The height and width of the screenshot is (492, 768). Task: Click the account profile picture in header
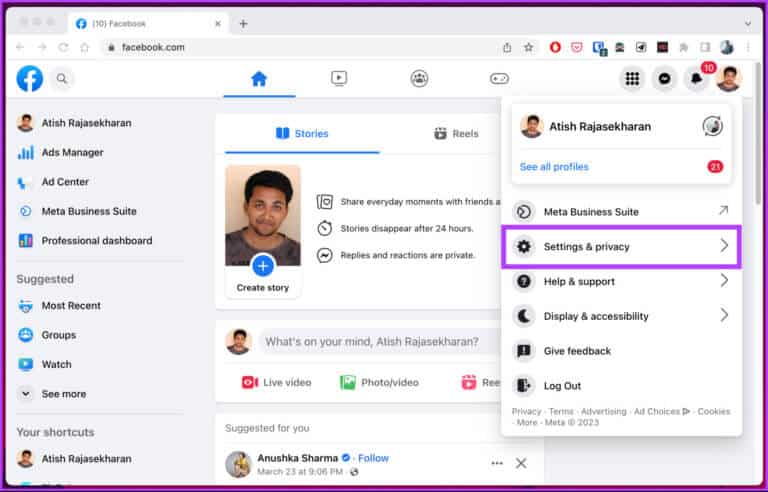pos(728,78)
